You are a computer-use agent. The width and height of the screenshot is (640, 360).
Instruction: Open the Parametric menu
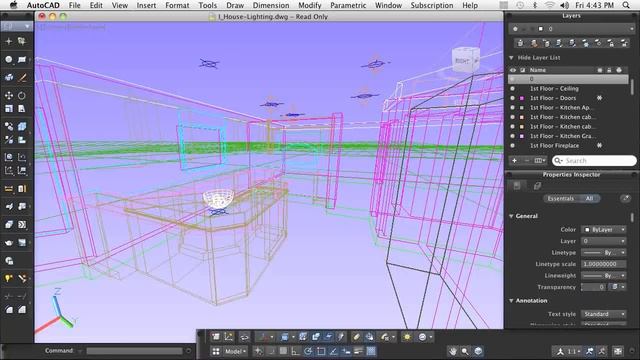(348, 5)
